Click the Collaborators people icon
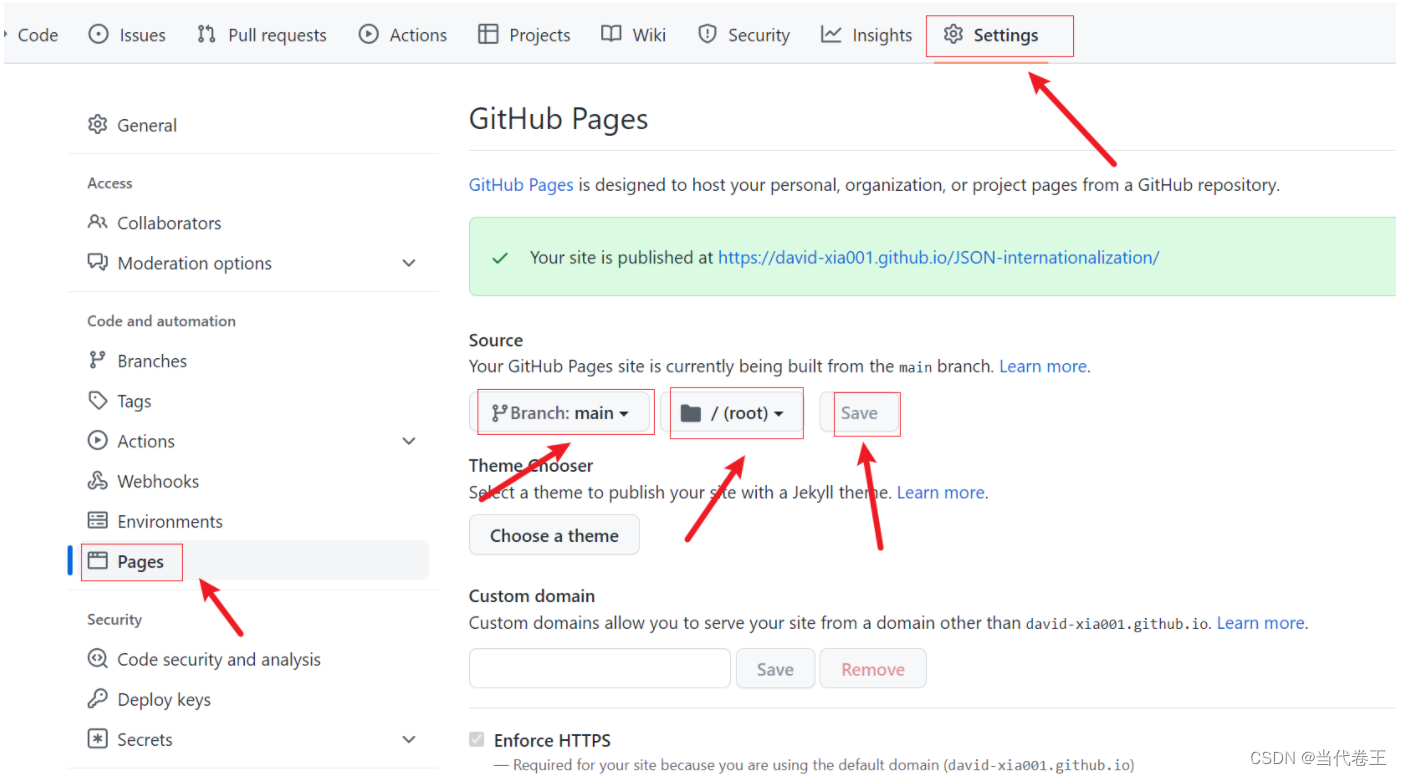Image resolution: width=1402 pixels, height=776 pixels. click(97, 222)
